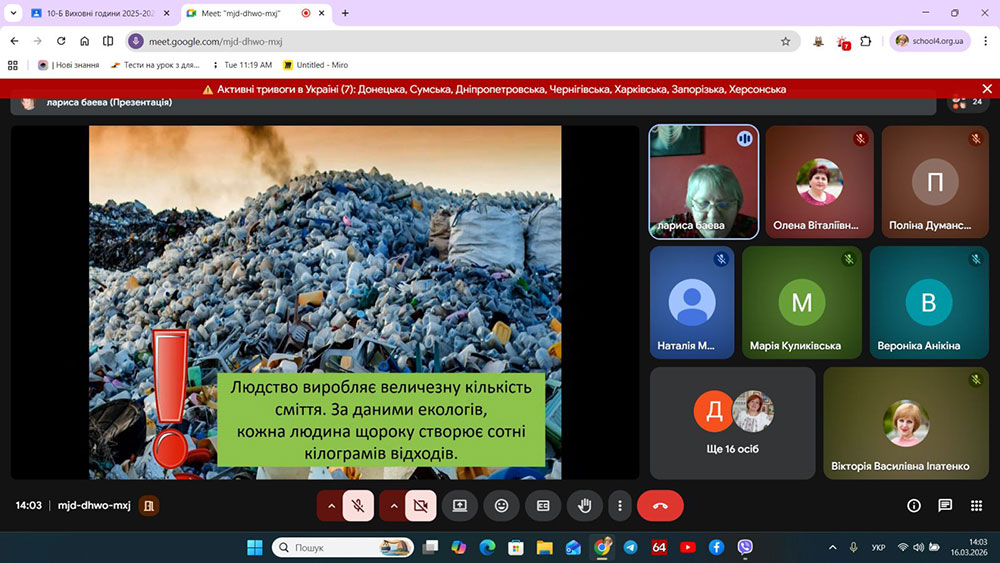Open the emoji reactions panel
1000x563 pixels.
501,506
